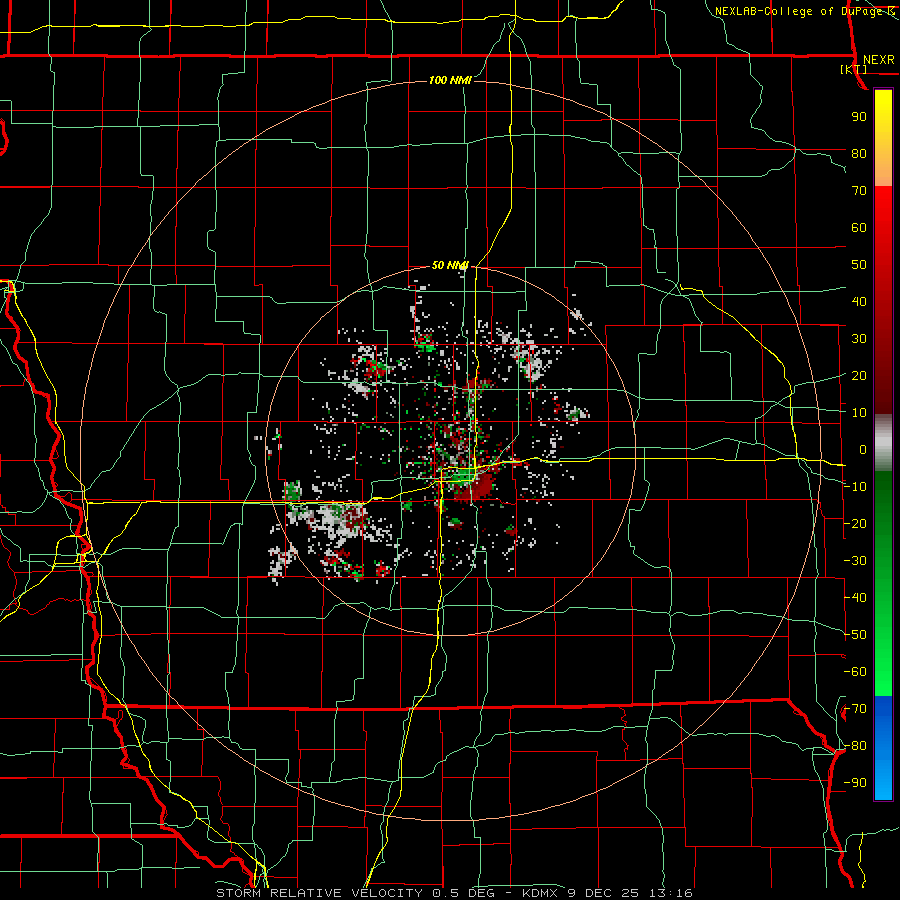Click the positive 40 scale value

[859, 301]
